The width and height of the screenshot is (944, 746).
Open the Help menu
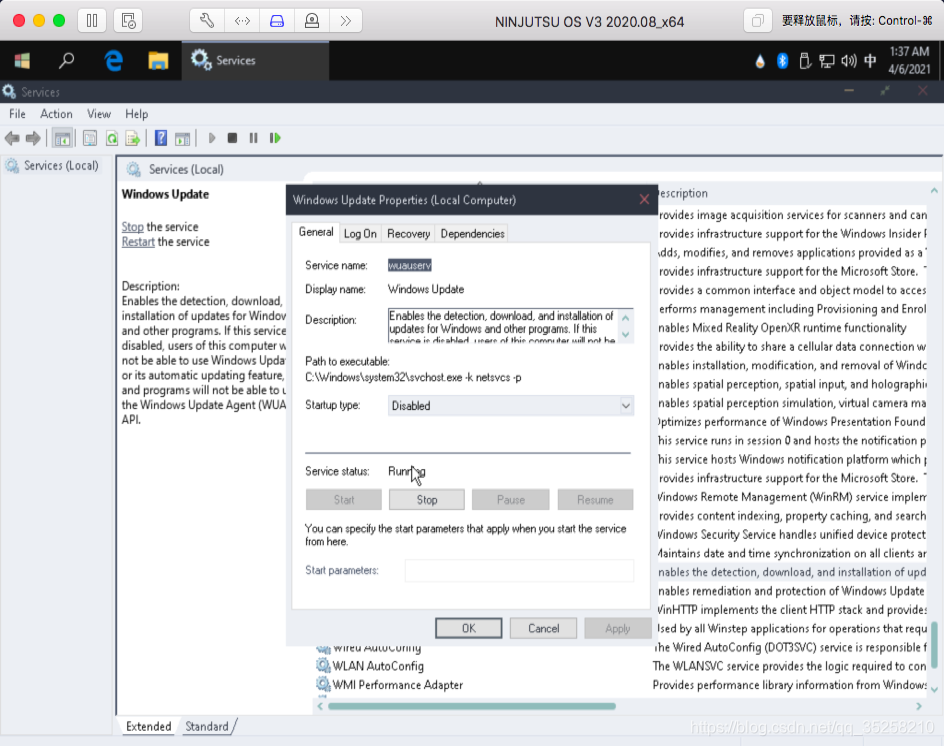pos(137,114)
